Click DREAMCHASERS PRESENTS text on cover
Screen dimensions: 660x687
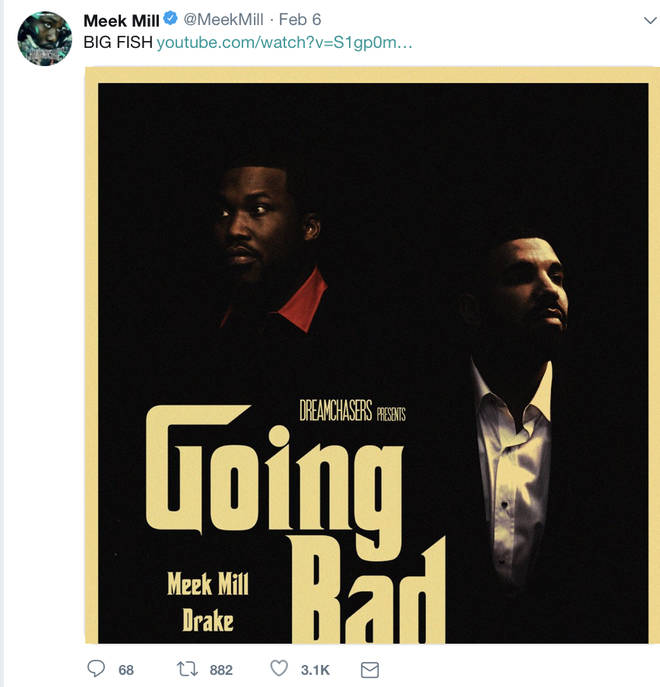(352, 411)
